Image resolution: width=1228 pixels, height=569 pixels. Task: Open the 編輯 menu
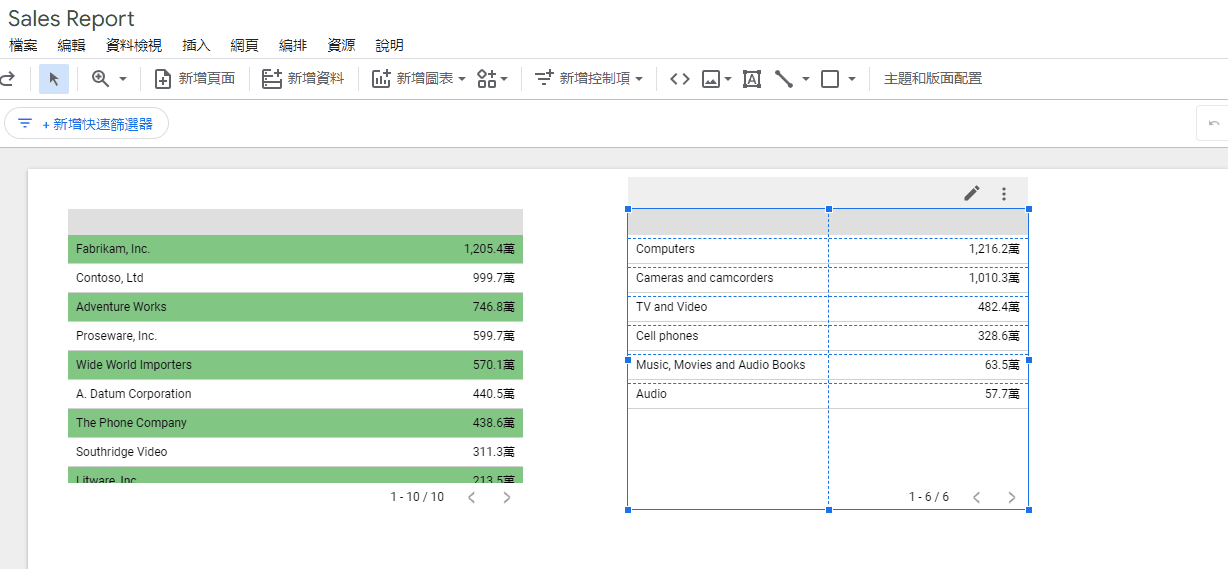tap(72, 45)
